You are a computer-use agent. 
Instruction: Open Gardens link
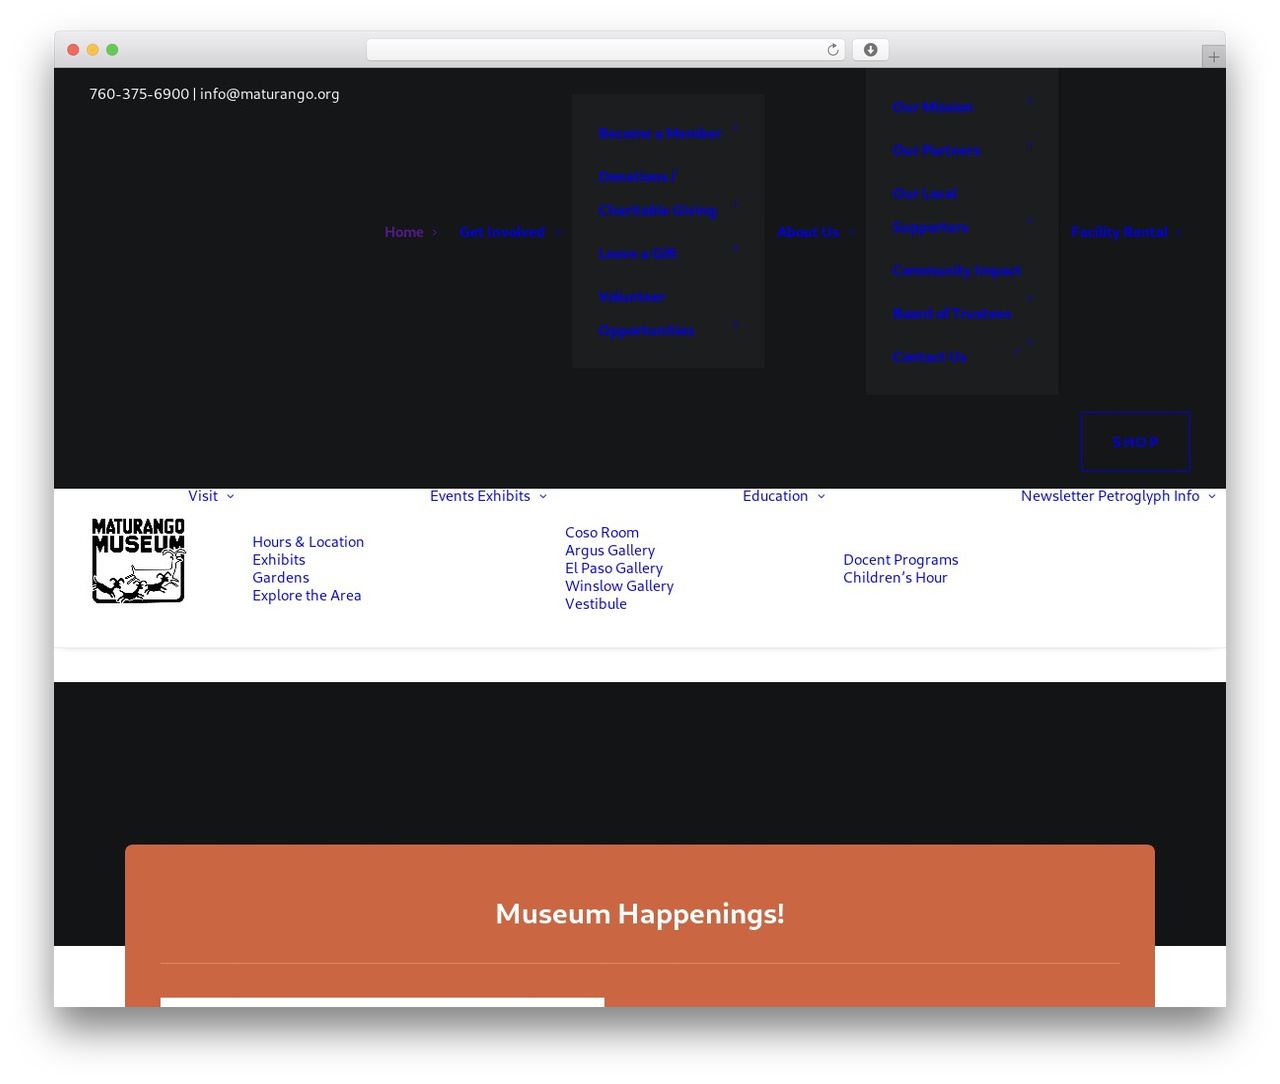coord(281,578)
